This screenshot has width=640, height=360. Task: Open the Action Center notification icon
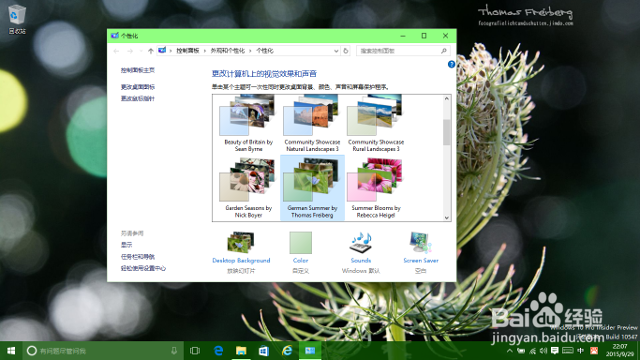point(554,351)
